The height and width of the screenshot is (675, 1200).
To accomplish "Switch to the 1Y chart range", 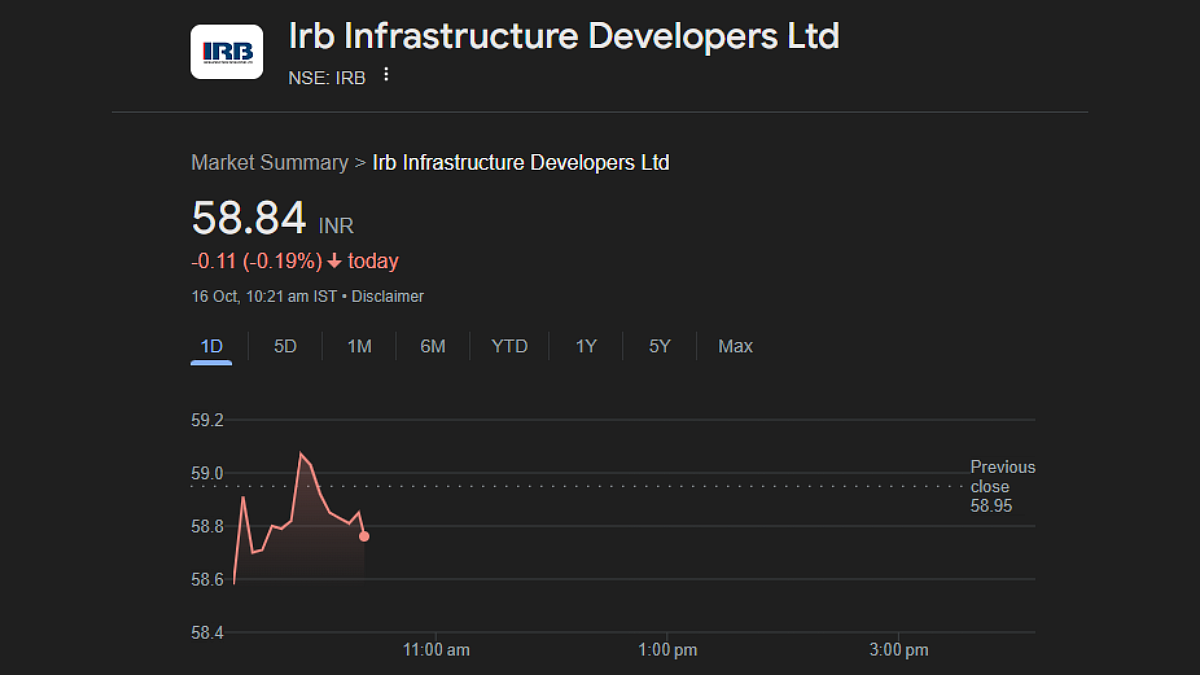I will click(586, 346).
